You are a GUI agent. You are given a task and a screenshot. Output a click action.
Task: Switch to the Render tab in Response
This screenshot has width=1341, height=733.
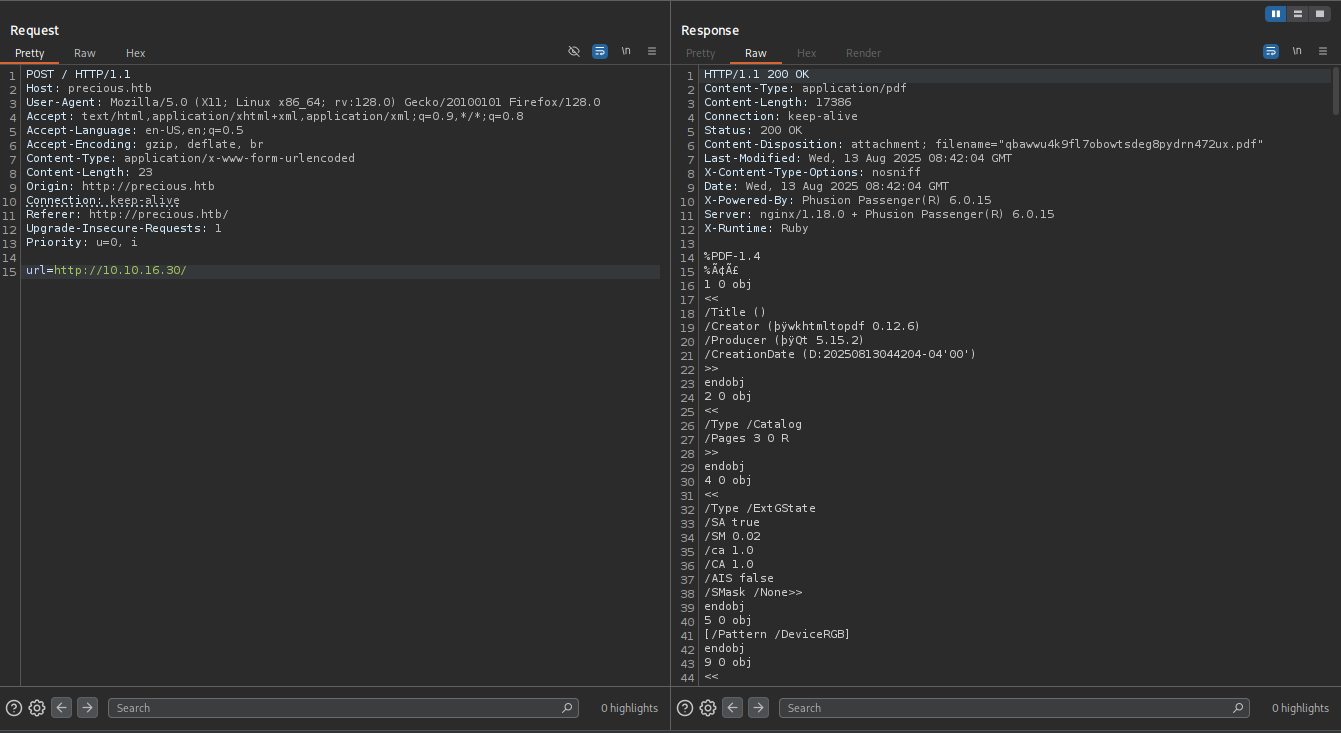(863, 53)
